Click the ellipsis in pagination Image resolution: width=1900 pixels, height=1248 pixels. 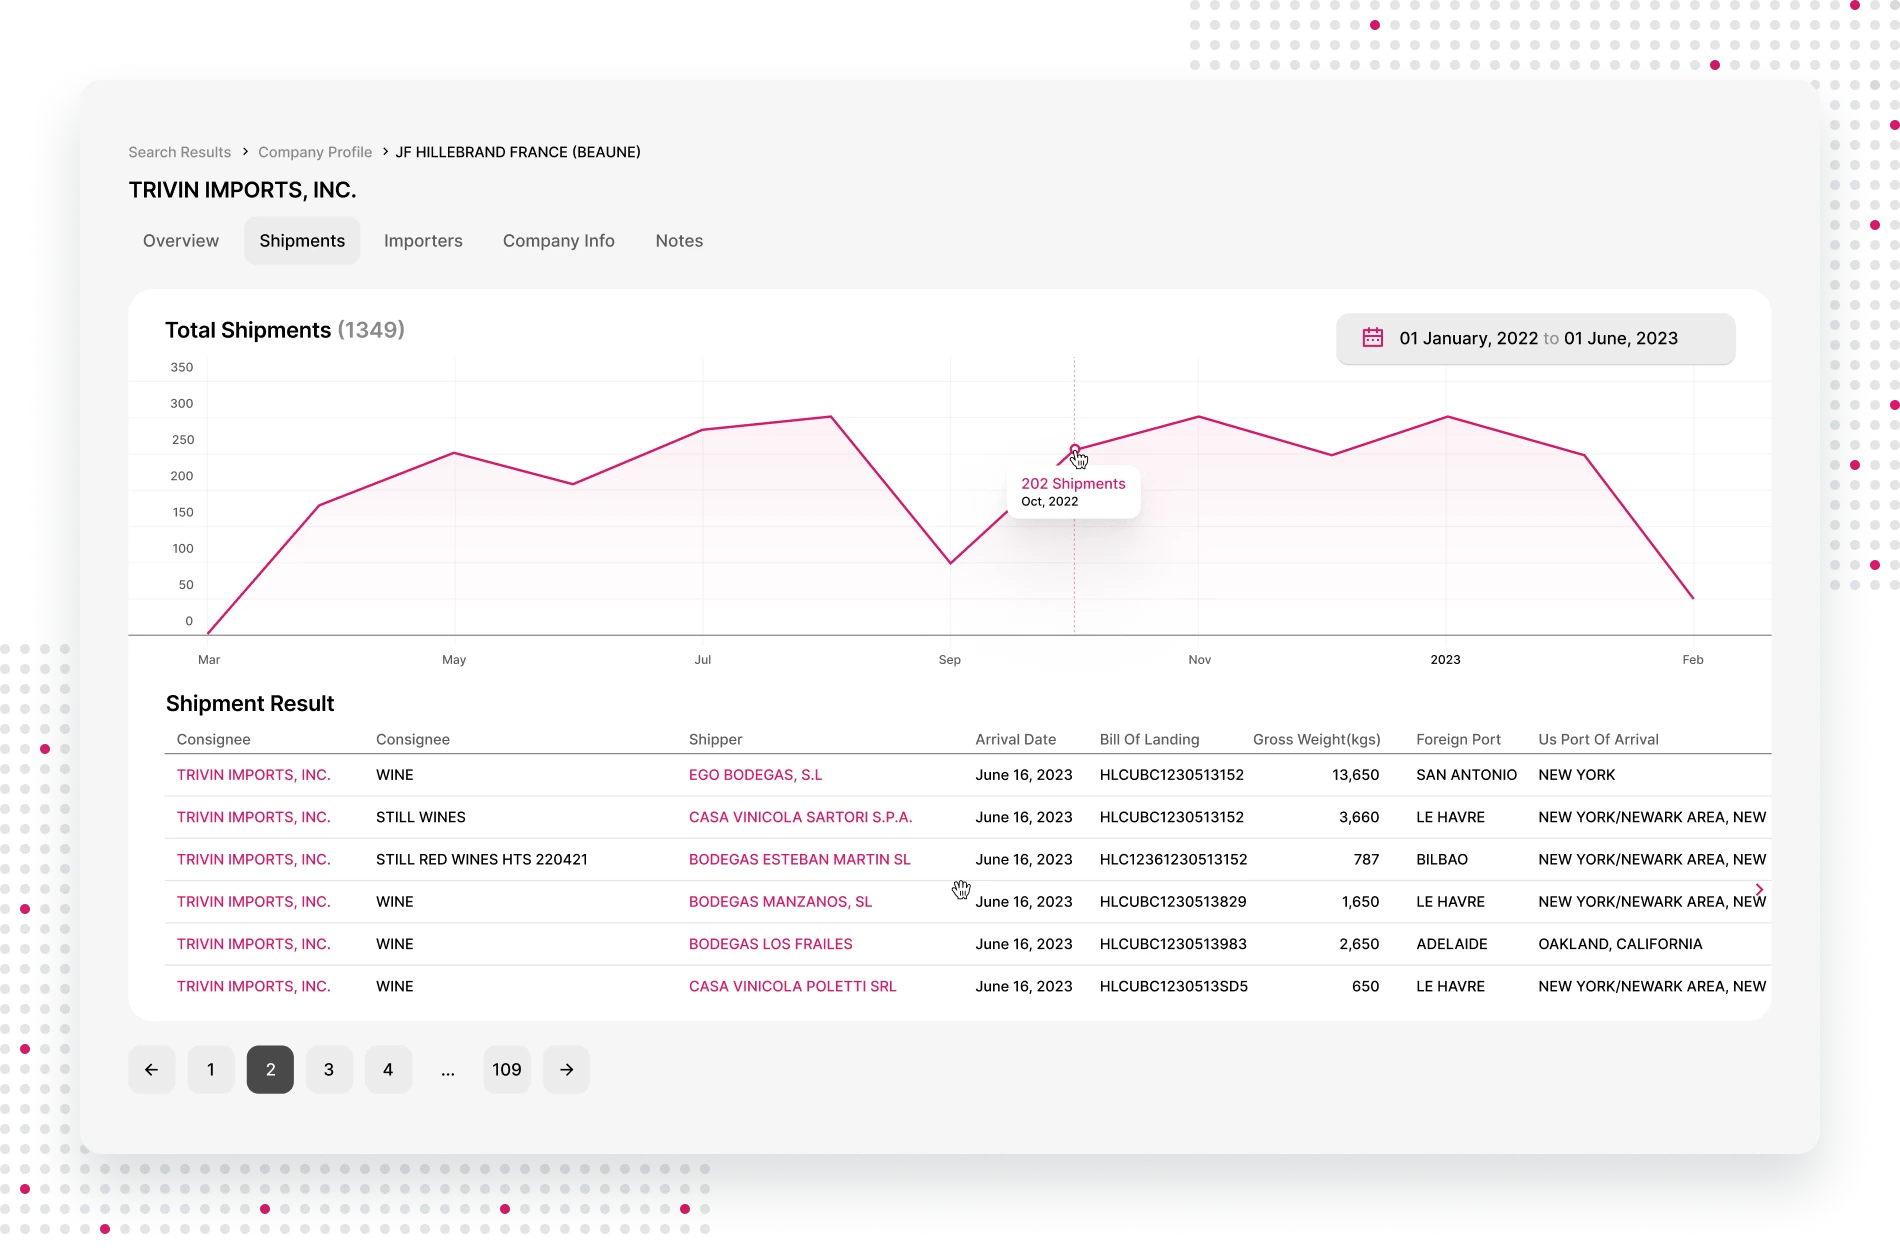point(448,1069)
